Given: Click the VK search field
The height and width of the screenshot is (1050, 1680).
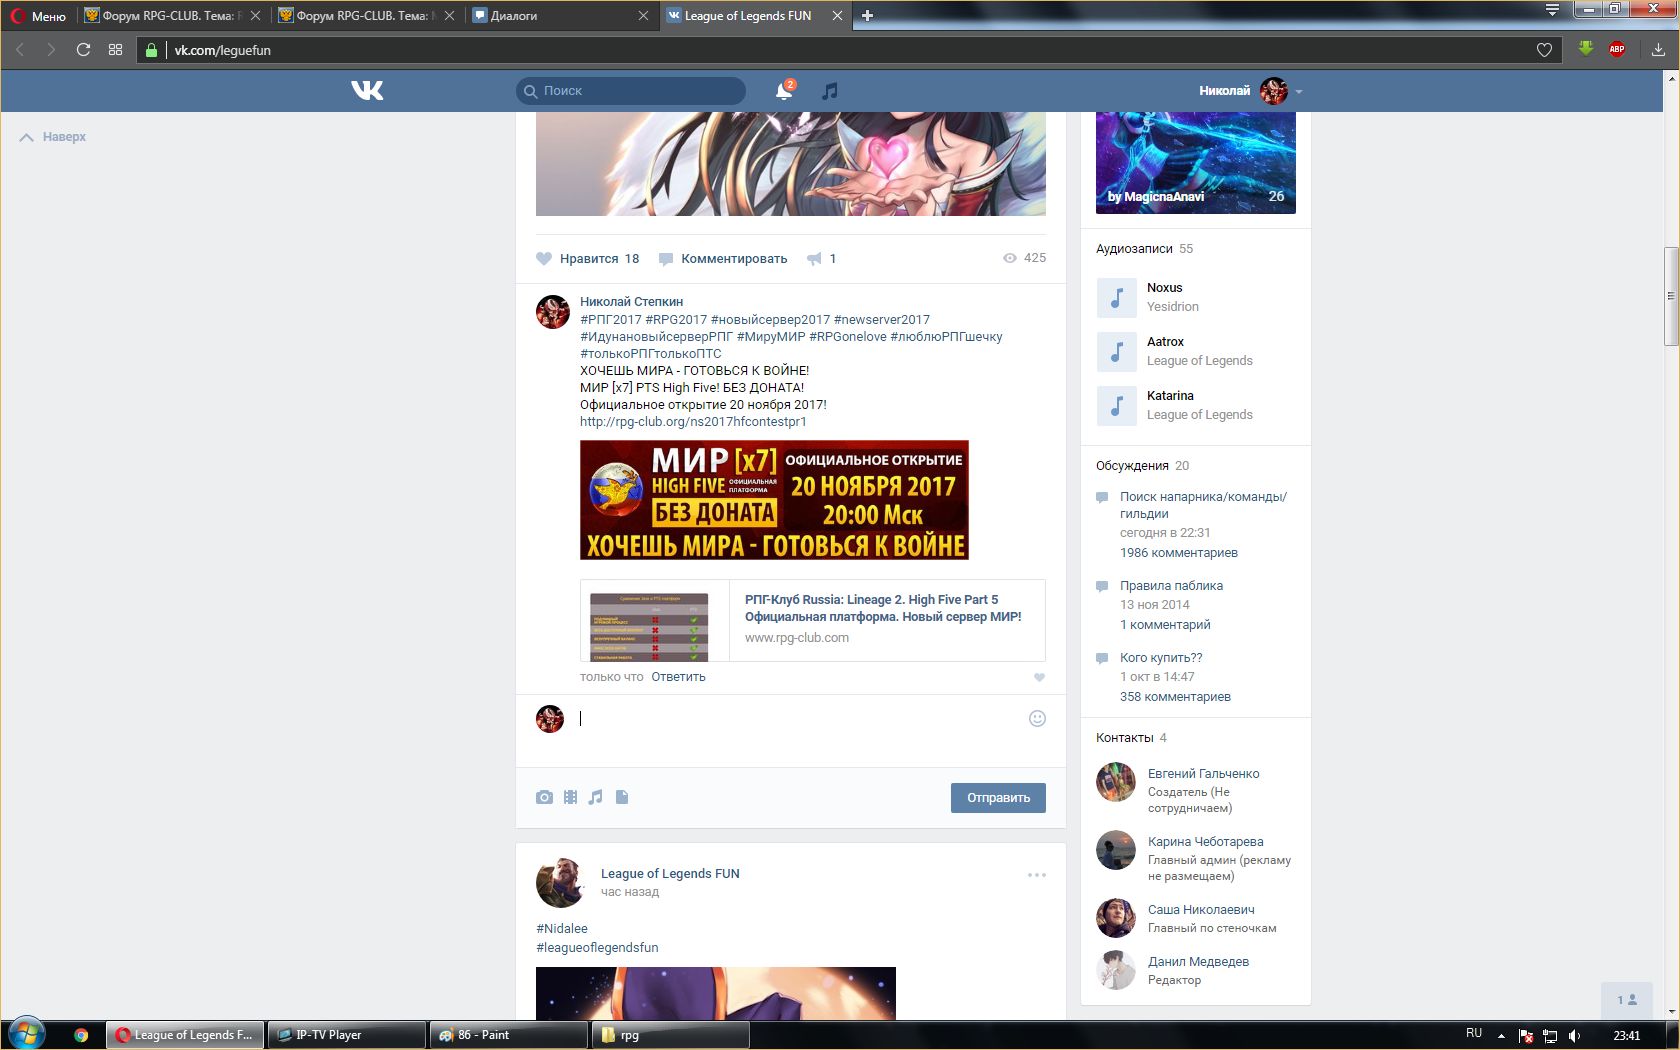Looking at the screenshot, I should pyautogui.click(x=631, y=91).
